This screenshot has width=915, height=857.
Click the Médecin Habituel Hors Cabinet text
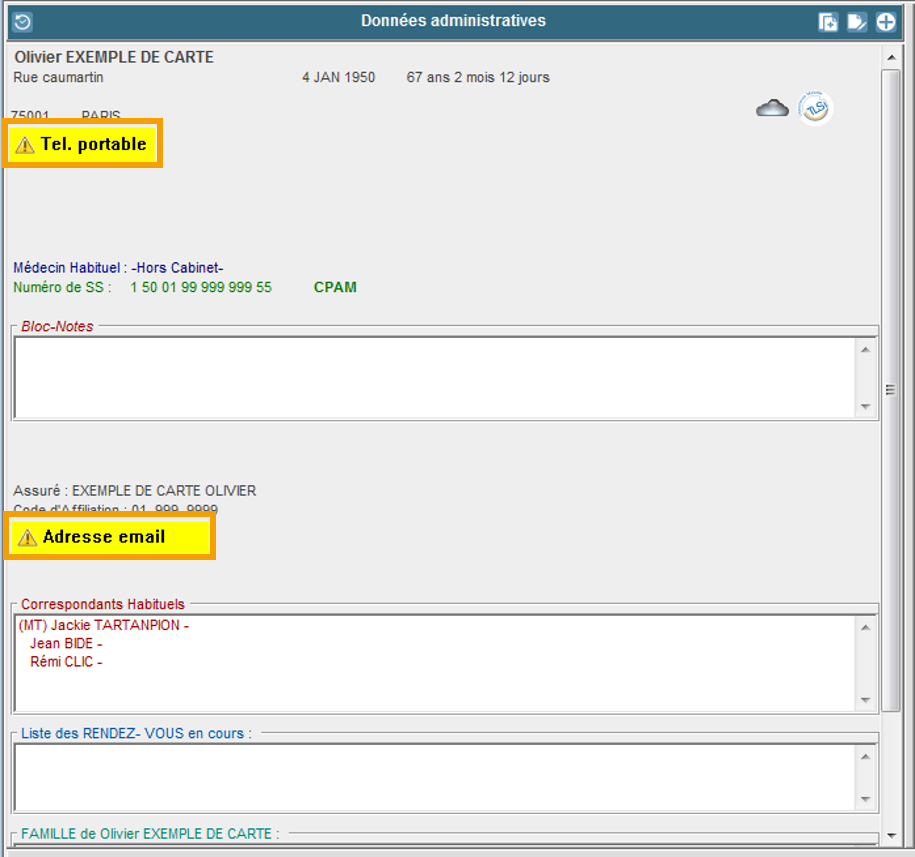tap(118, 267)
